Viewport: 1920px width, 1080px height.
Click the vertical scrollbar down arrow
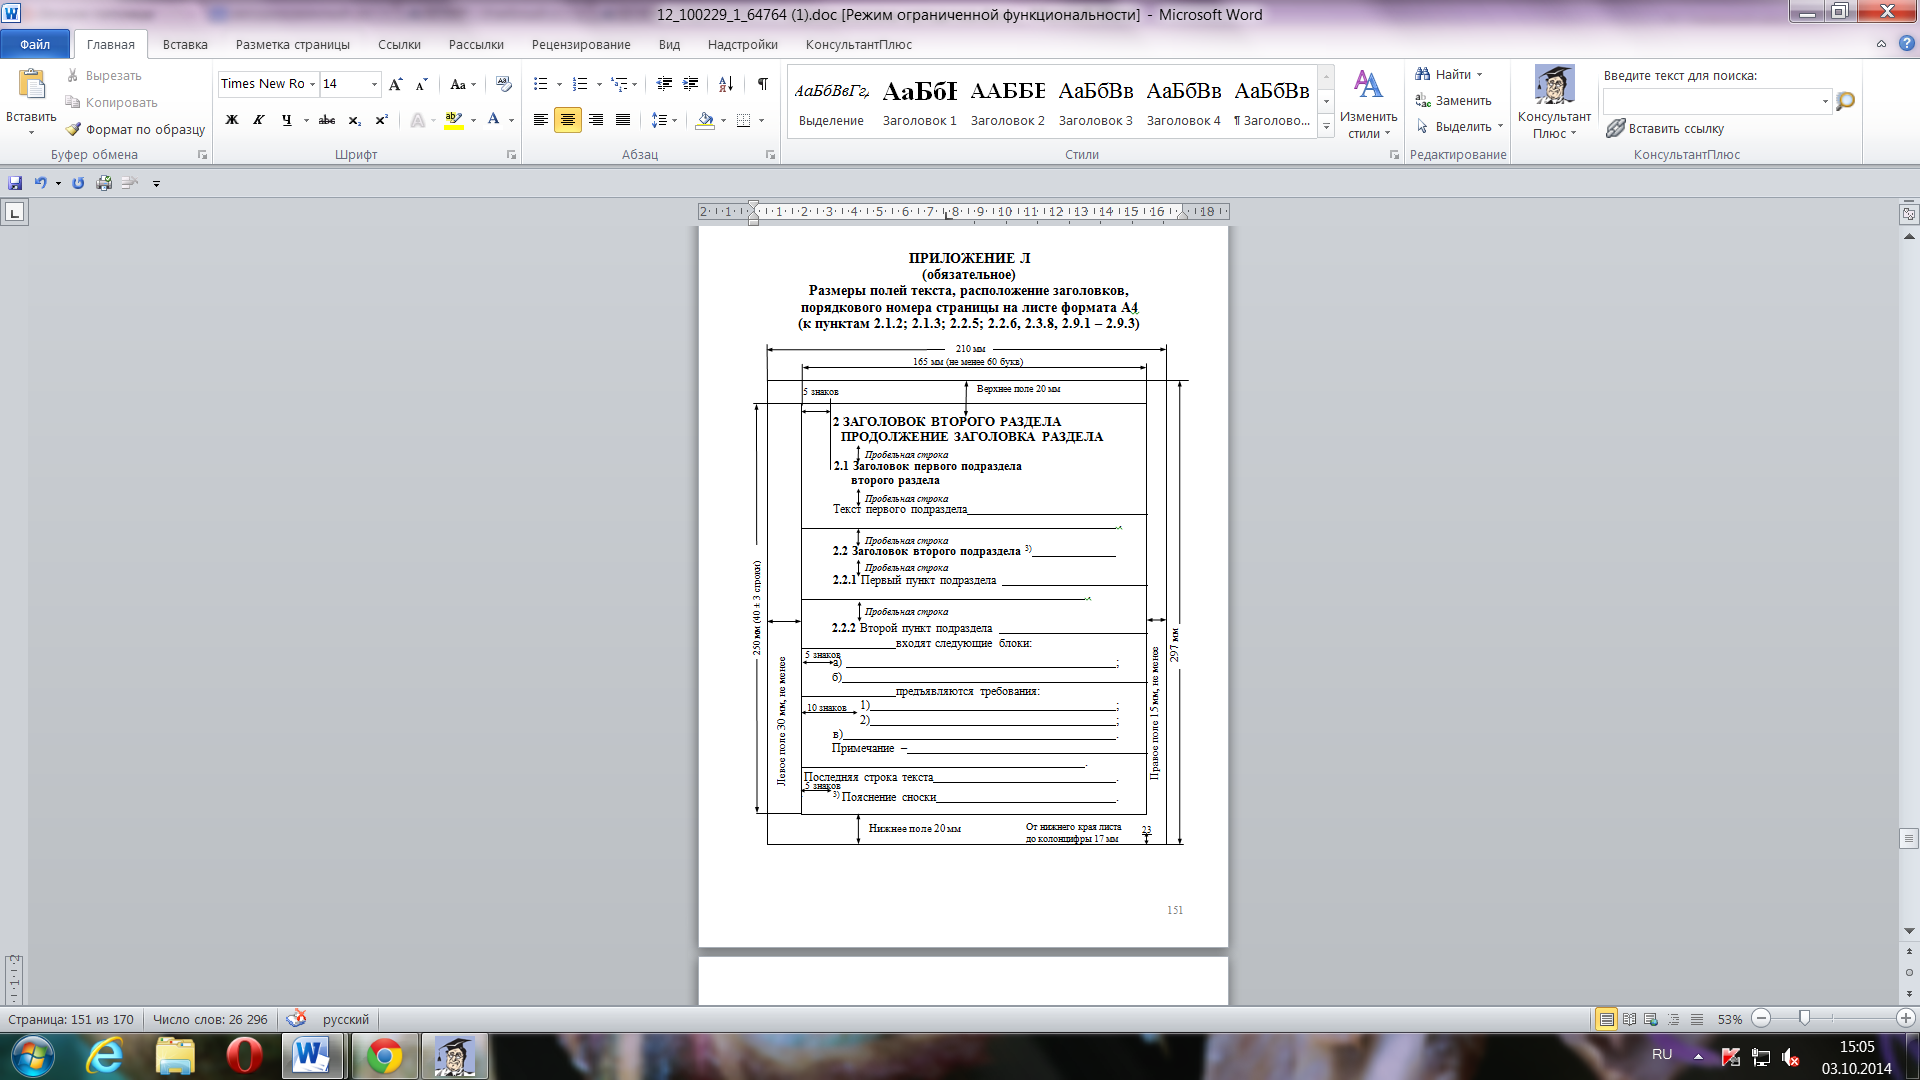point(1909,931)
